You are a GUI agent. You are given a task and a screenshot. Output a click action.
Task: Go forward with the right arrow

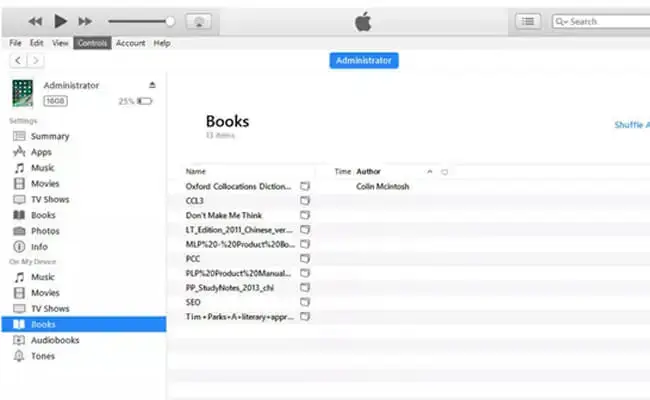(x=36, y=61)
